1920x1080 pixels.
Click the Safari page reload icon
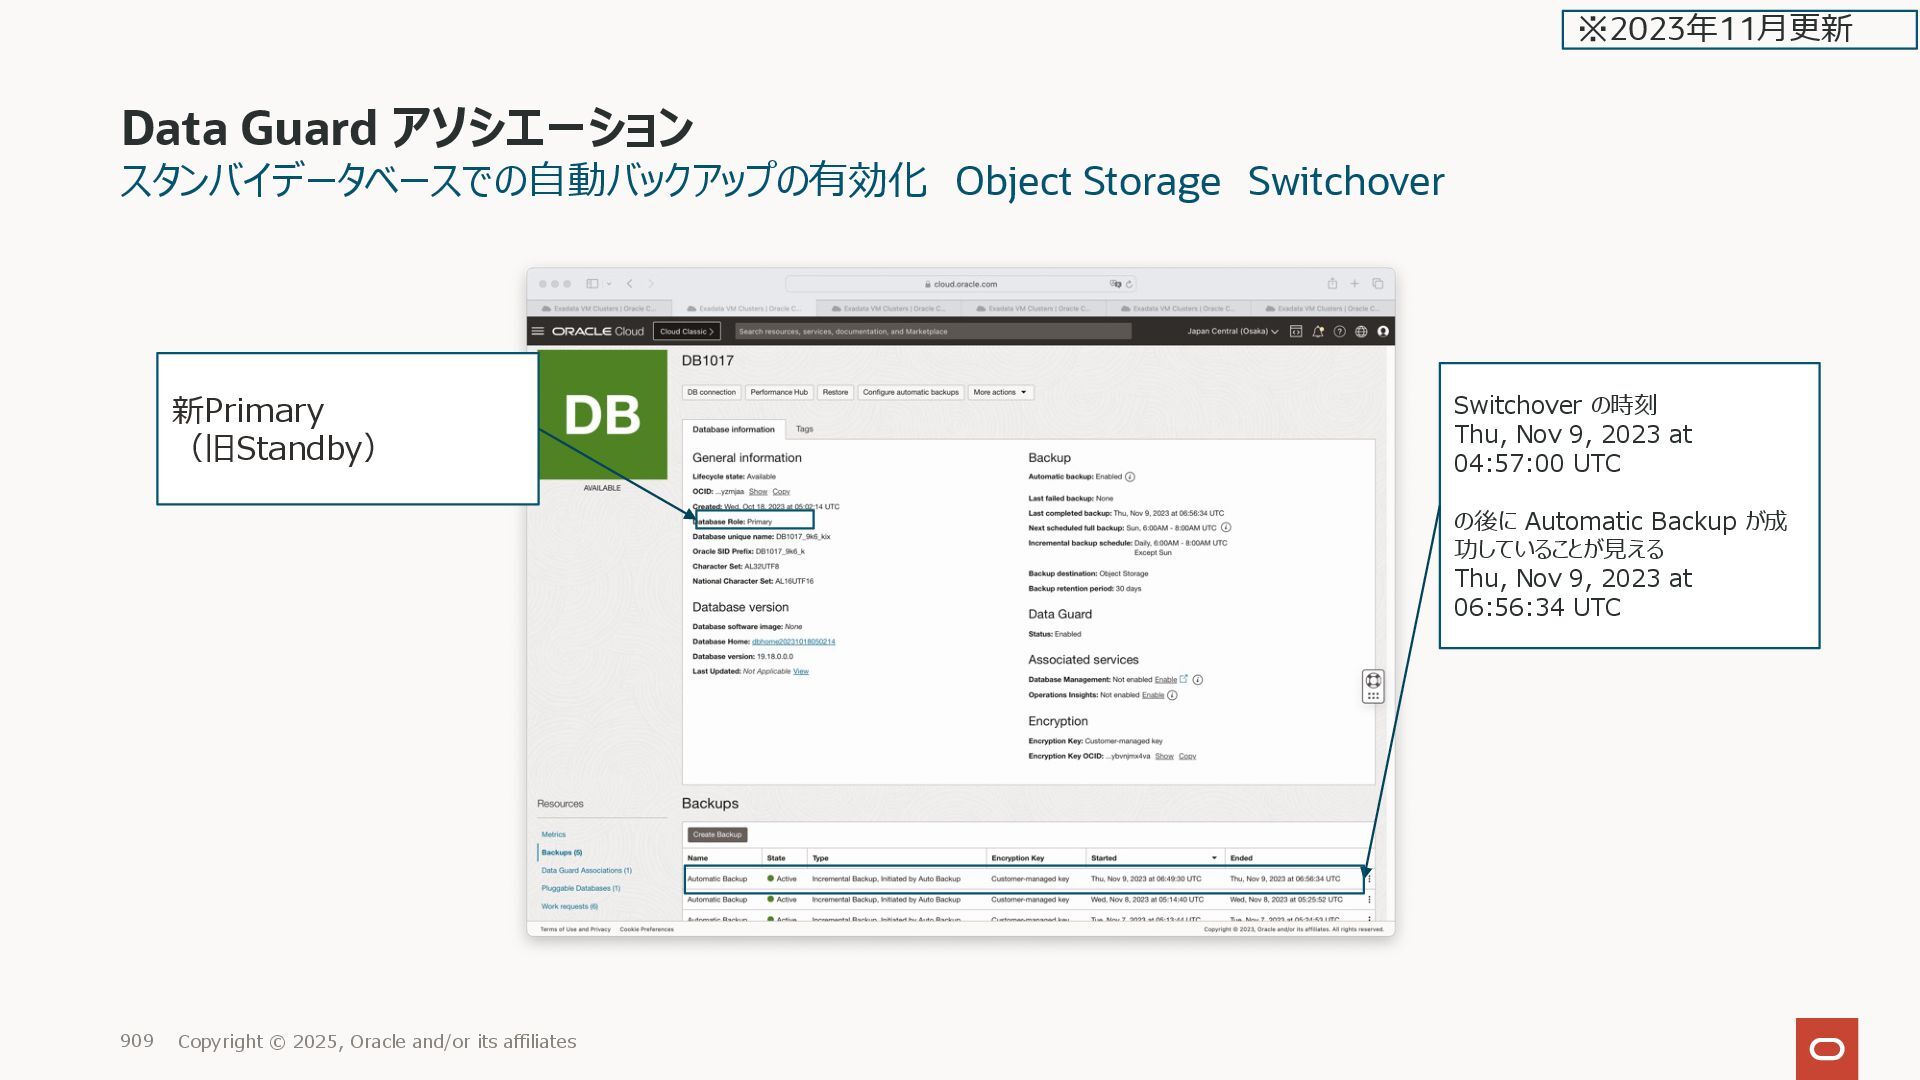pos(1129,284)
